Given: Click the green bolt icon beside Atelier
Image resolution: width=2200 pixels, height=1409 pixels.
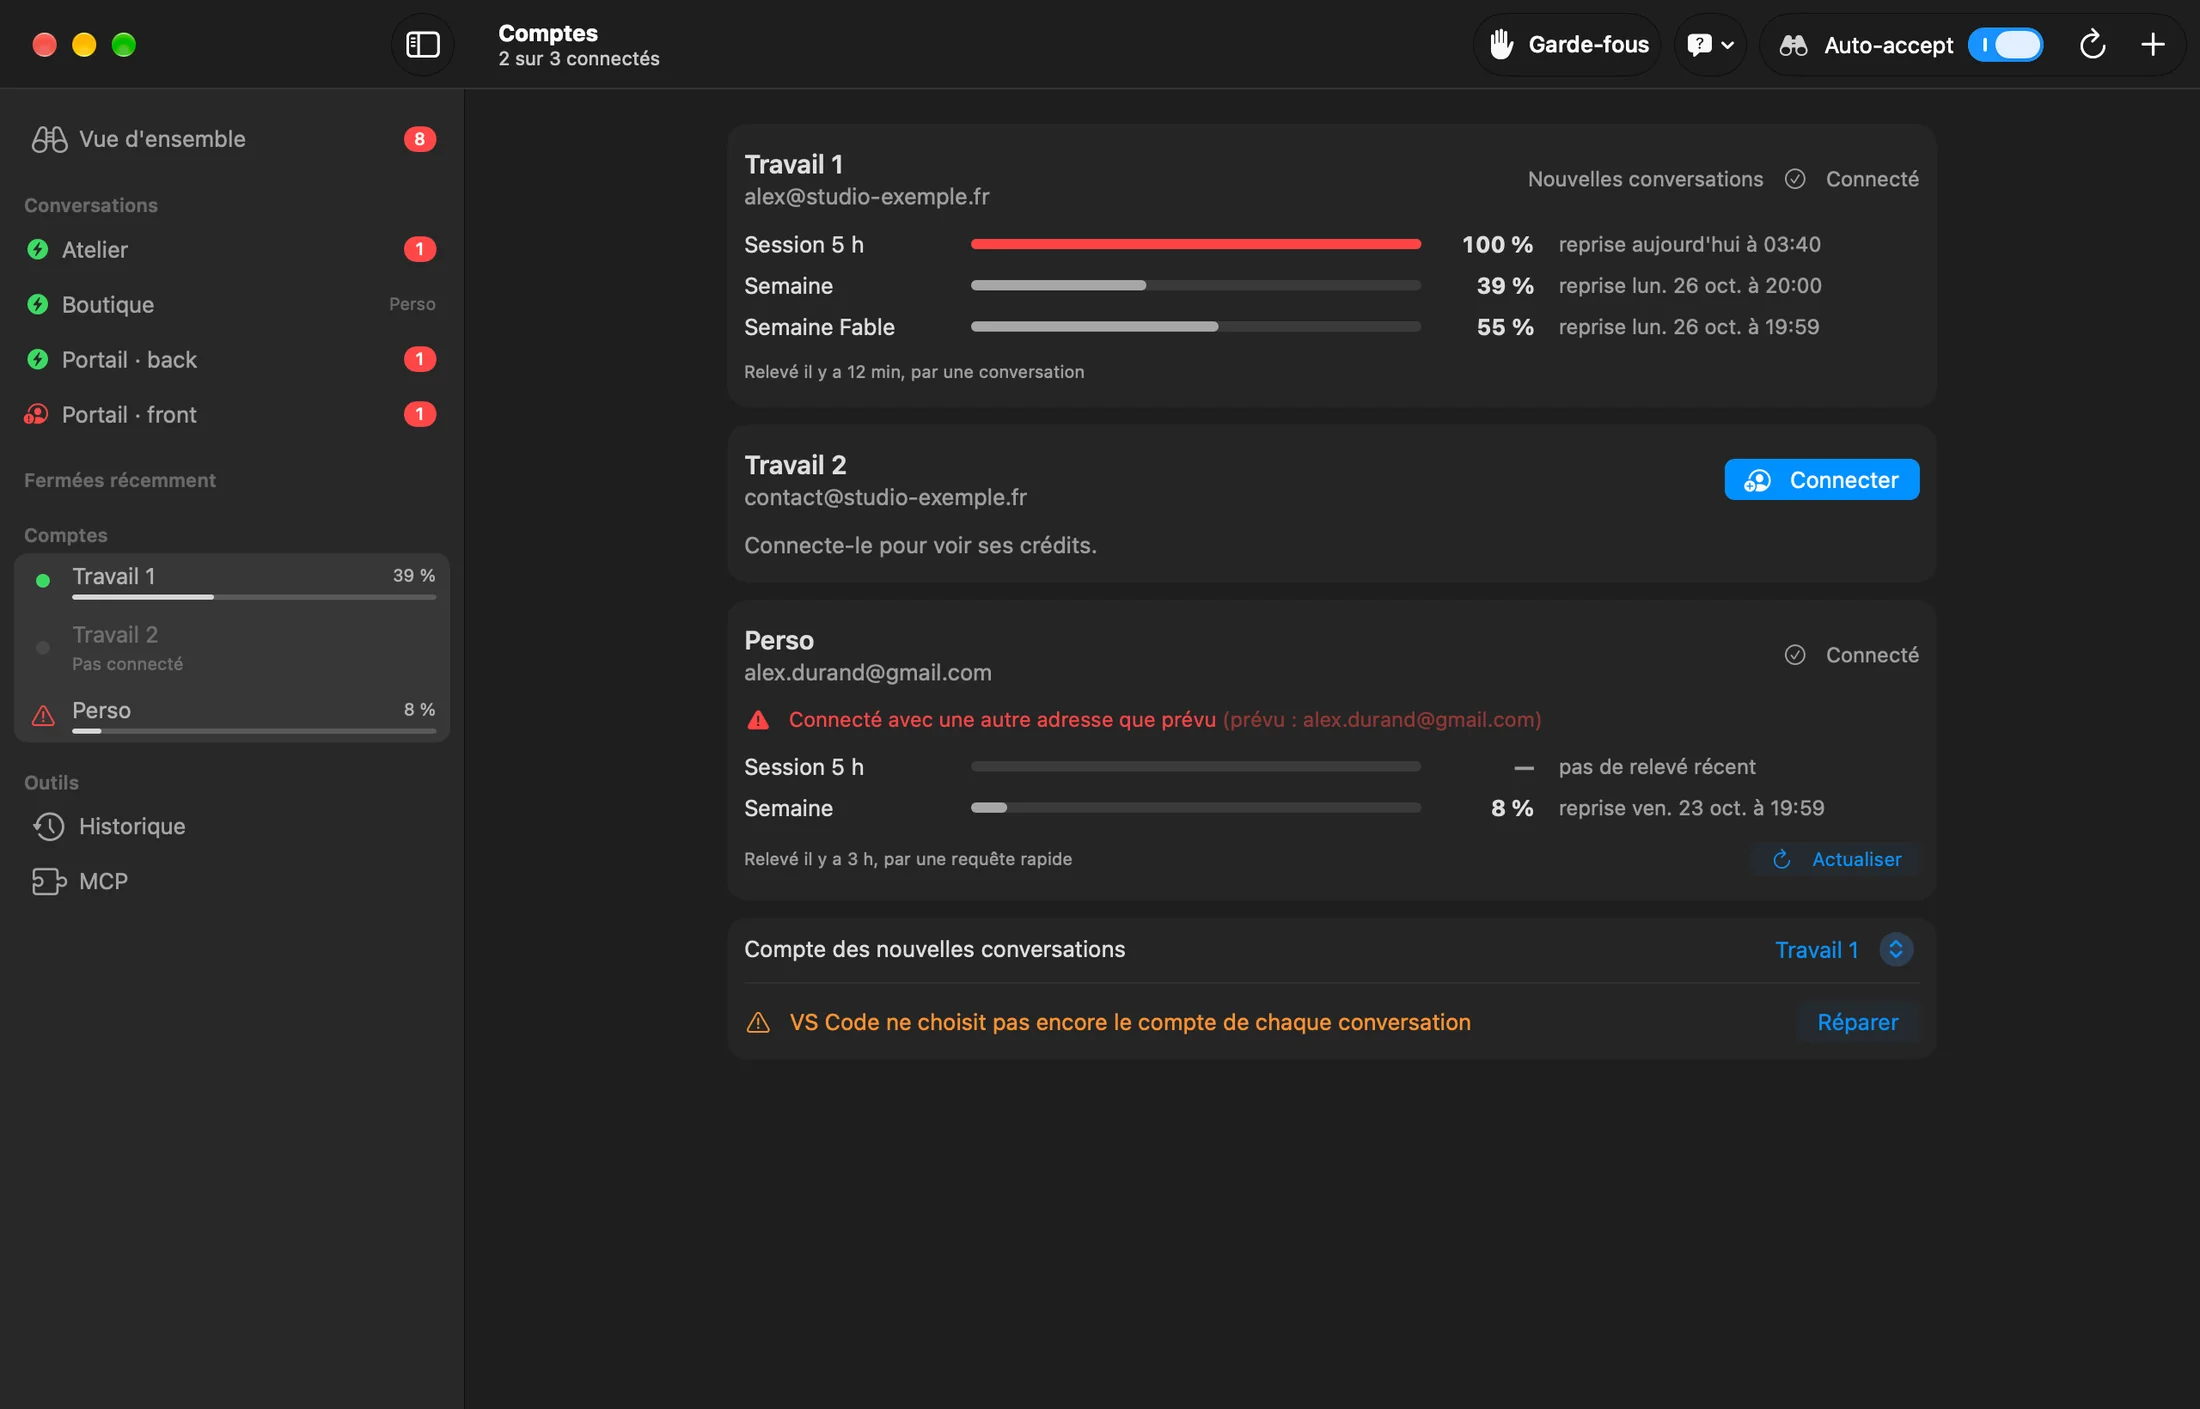Looking at the screenshot, I should (x=37, y=249).
